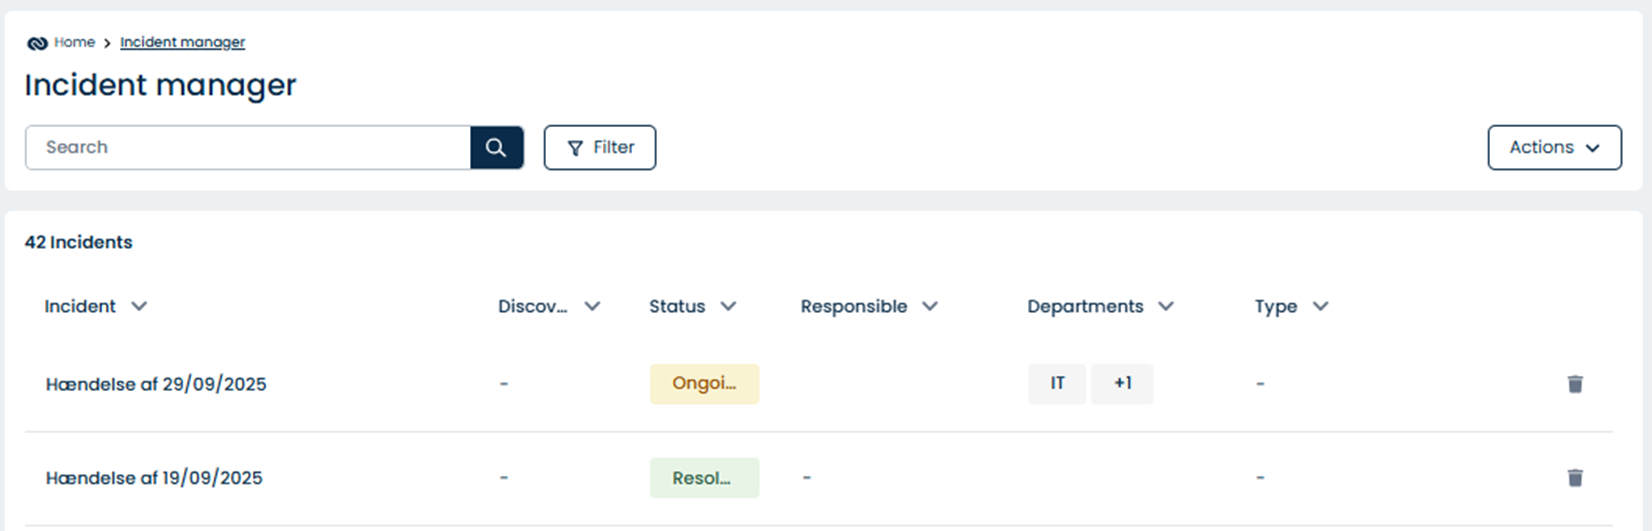The height and width of the screenshot is (531, 1652).
Task: Focus the Search input field
Action: (x=248, y=148)
